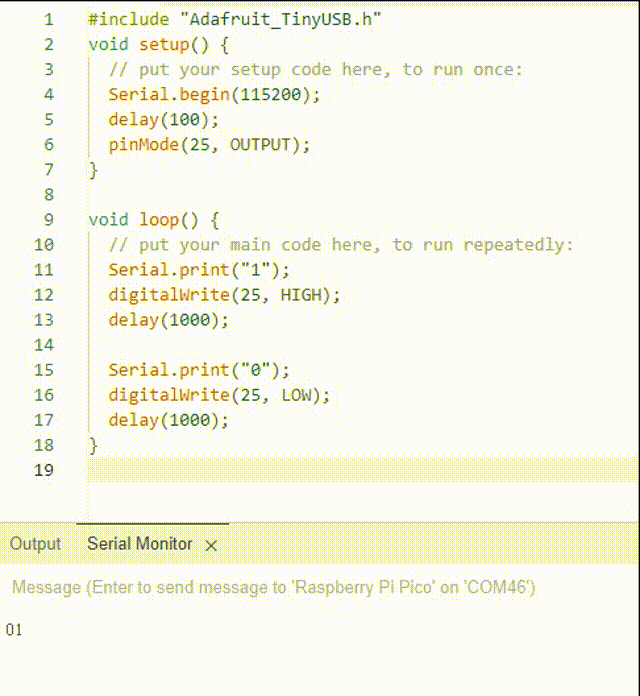Click the closing brace on line 7

tap(93, 170)
